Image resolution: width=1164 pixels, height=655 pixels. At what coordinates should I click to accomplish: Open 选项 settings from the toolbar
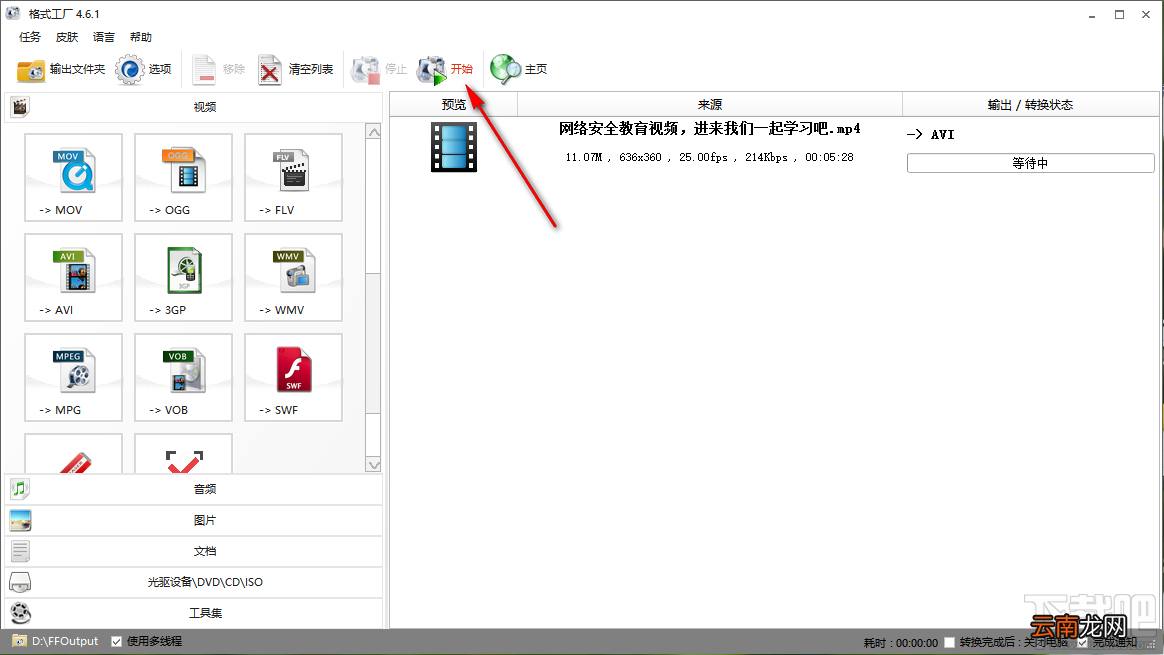click(x=144, y=70)
